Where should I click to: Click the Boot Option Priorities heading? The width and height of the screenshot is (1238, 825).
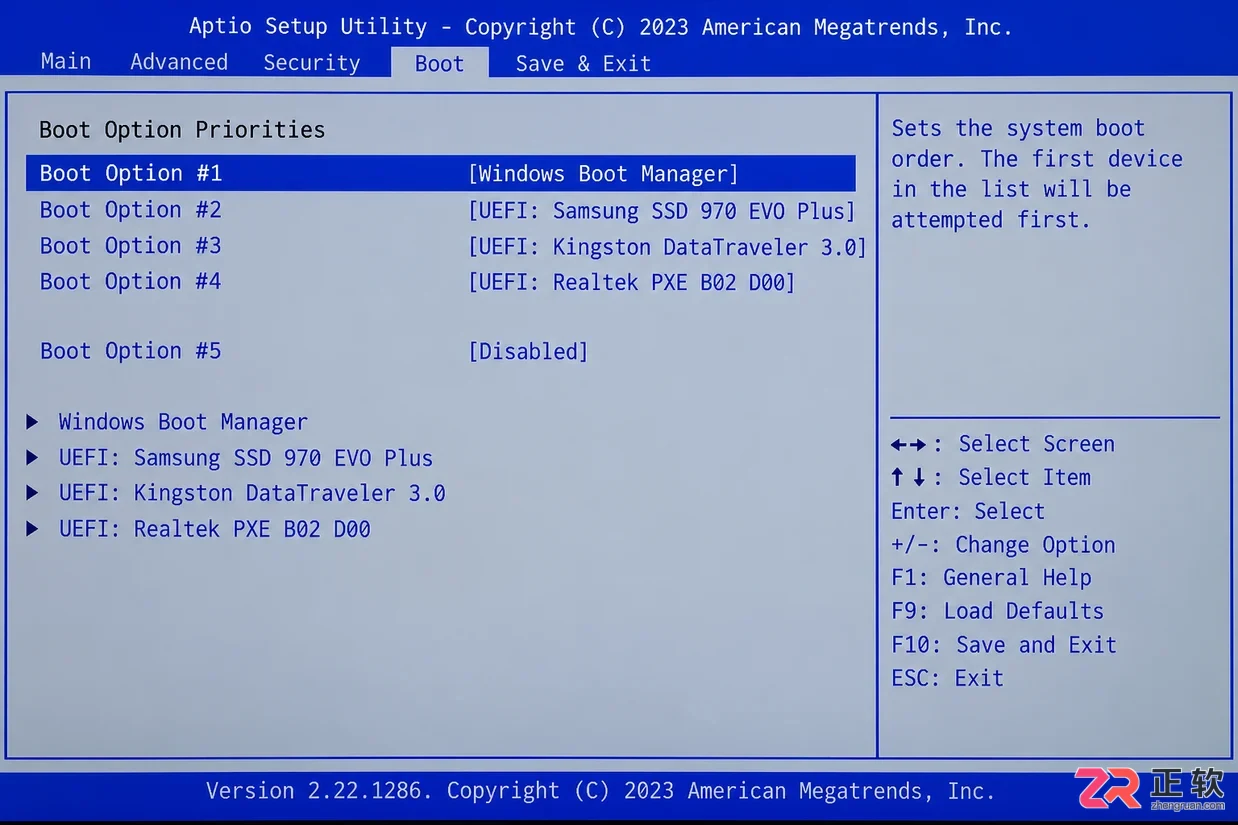click(x=182, y=130)
